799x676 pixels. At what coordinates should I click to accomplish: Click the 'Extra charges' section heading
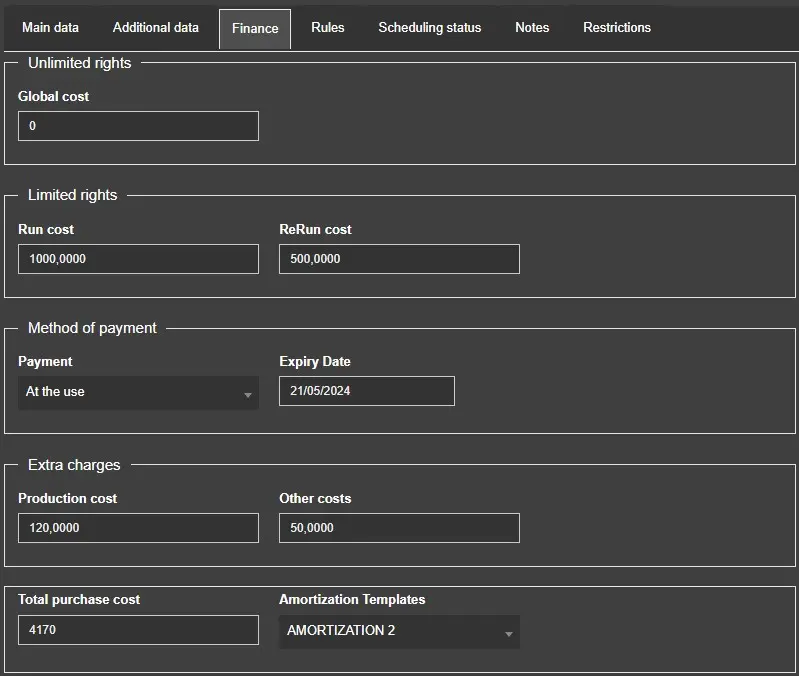(74, 465)
